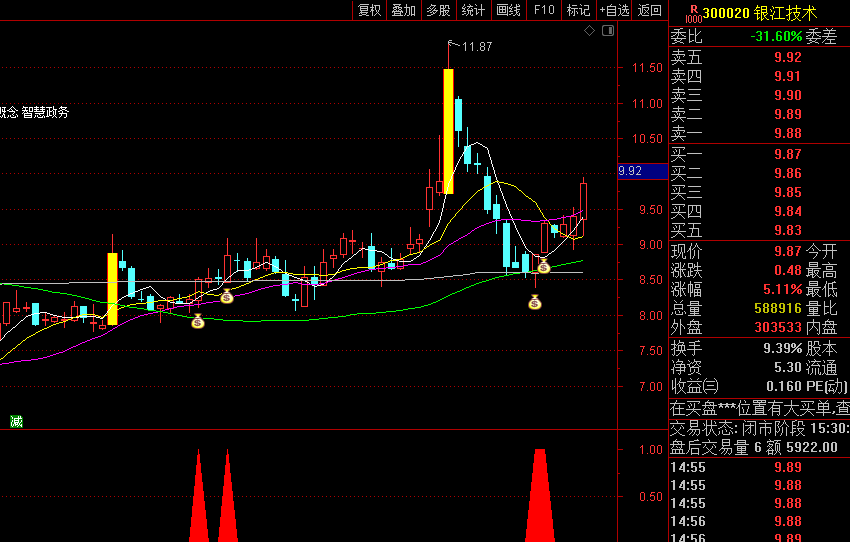Viewport: 850px width, 542px height.
Task: Open the 标记 mark menu
Action: pyautogui.click(x=578, y=10)
